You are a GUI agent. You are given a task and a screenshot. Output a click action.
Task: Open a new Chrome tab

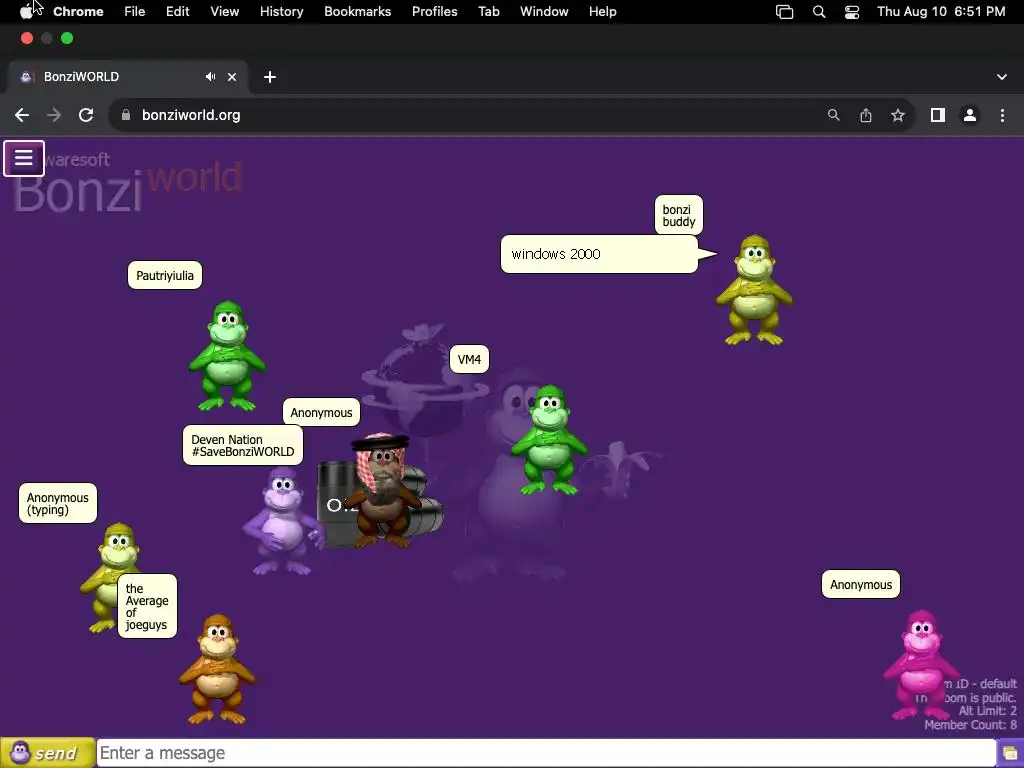coord(270,77)
